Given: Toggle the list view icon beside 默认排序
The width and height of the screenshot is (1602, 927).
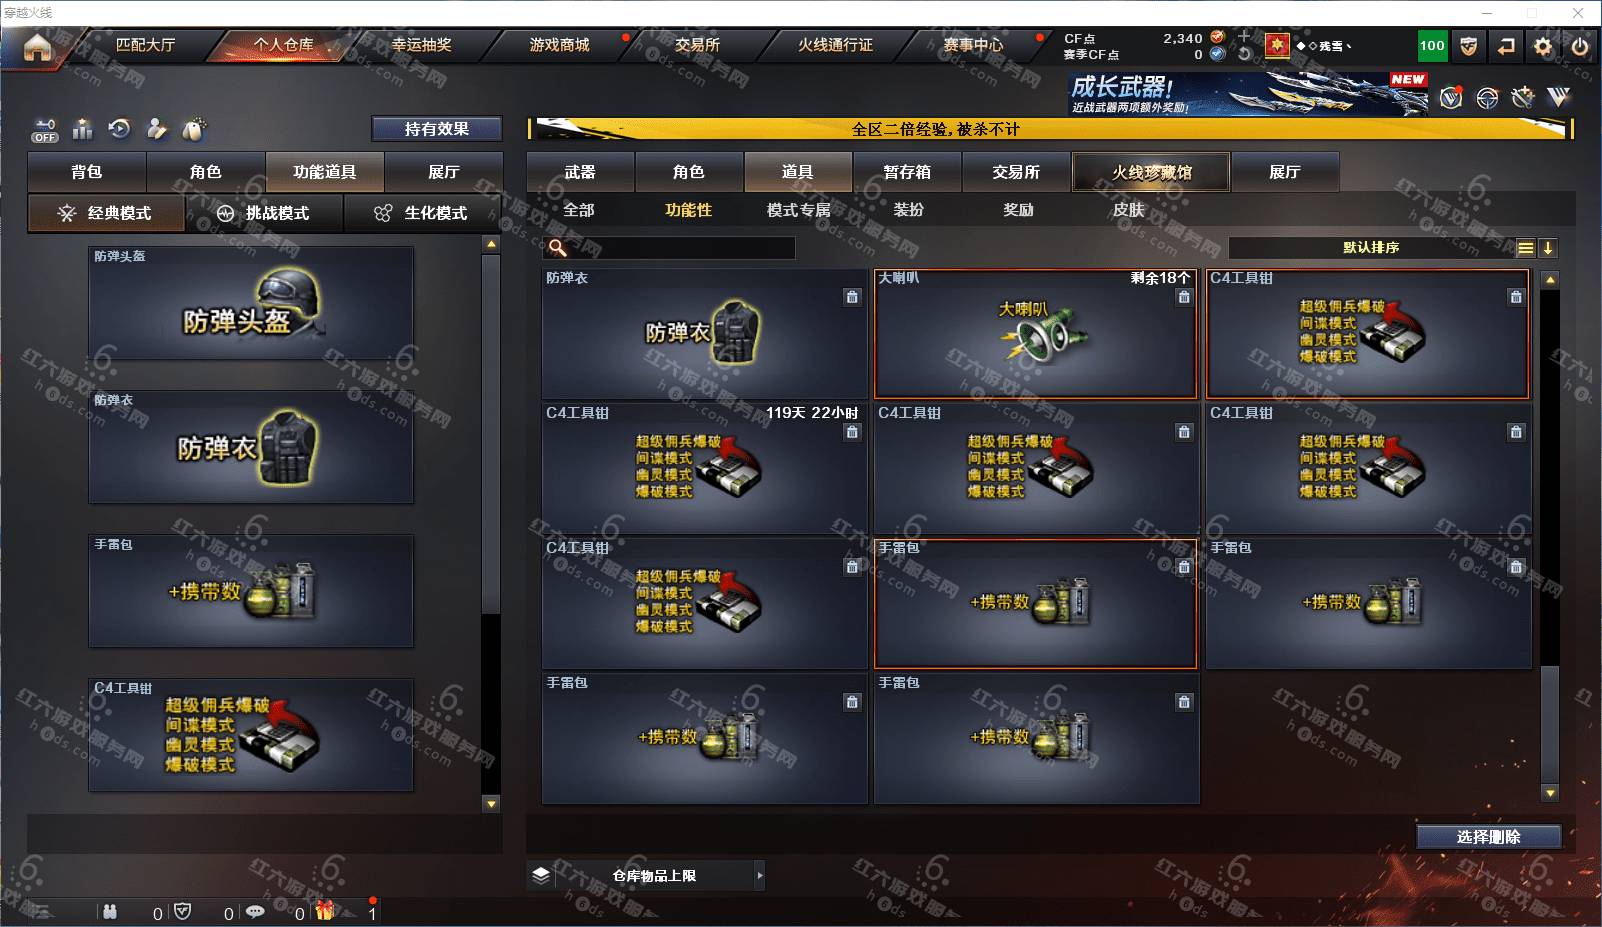Looking at the screenshot, I should click(x=1525, y=248).
